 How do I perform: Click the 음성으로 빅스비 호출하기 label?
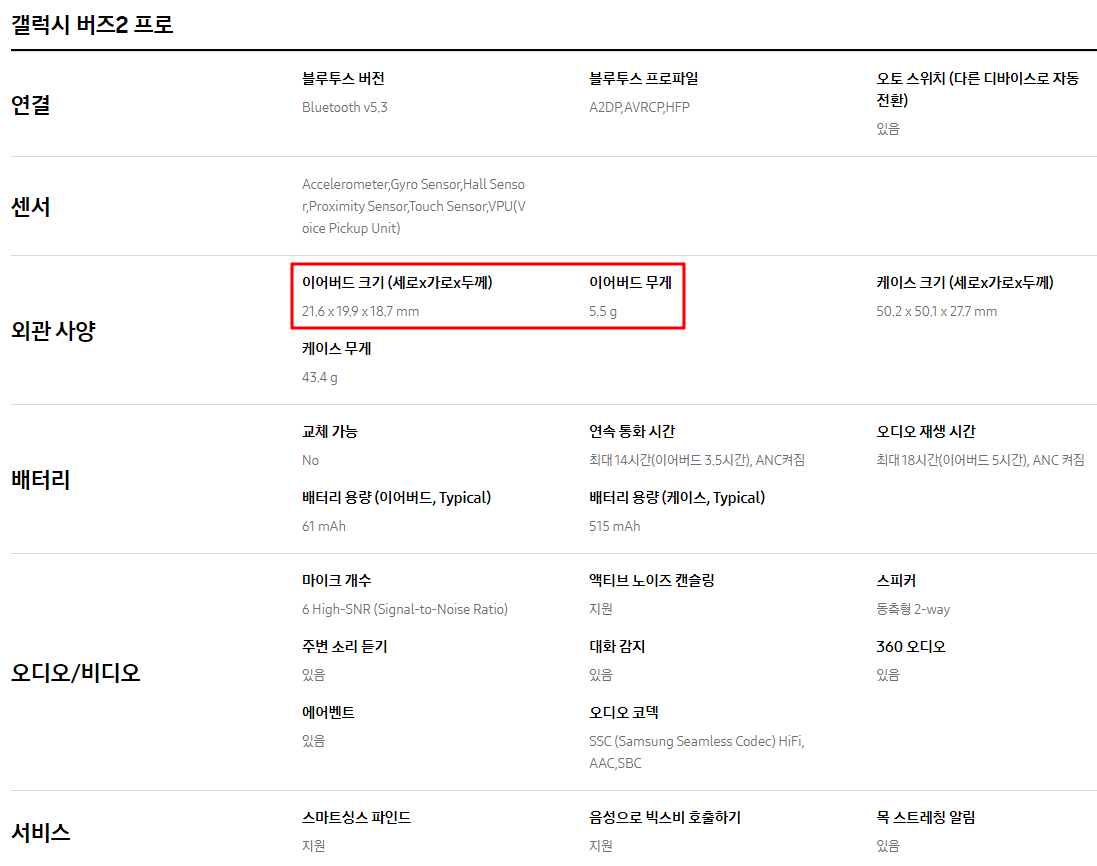665,817
